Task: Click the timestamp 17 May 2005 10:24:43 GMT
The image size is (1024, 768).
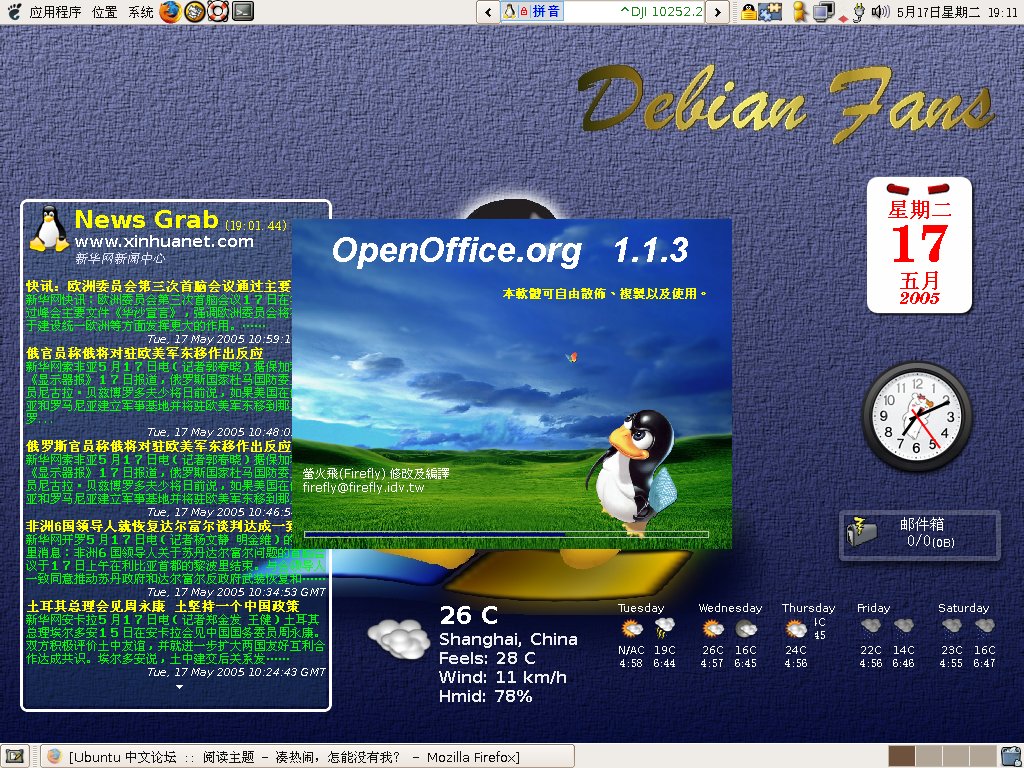Action: point(236,672)
